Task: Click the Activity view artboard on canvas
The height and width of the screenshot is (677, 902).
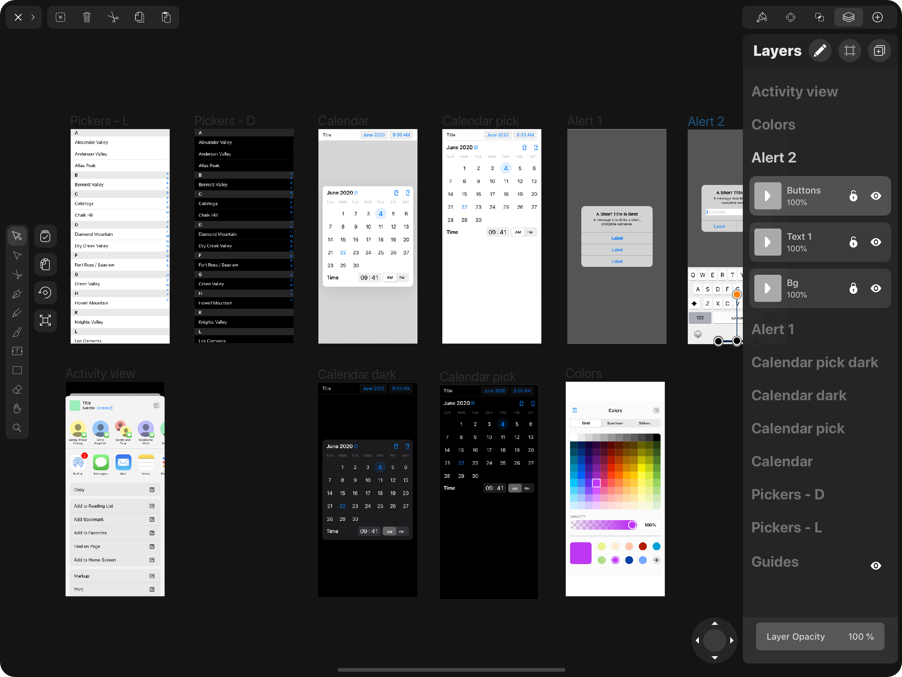Action: [x=115, y=489]
